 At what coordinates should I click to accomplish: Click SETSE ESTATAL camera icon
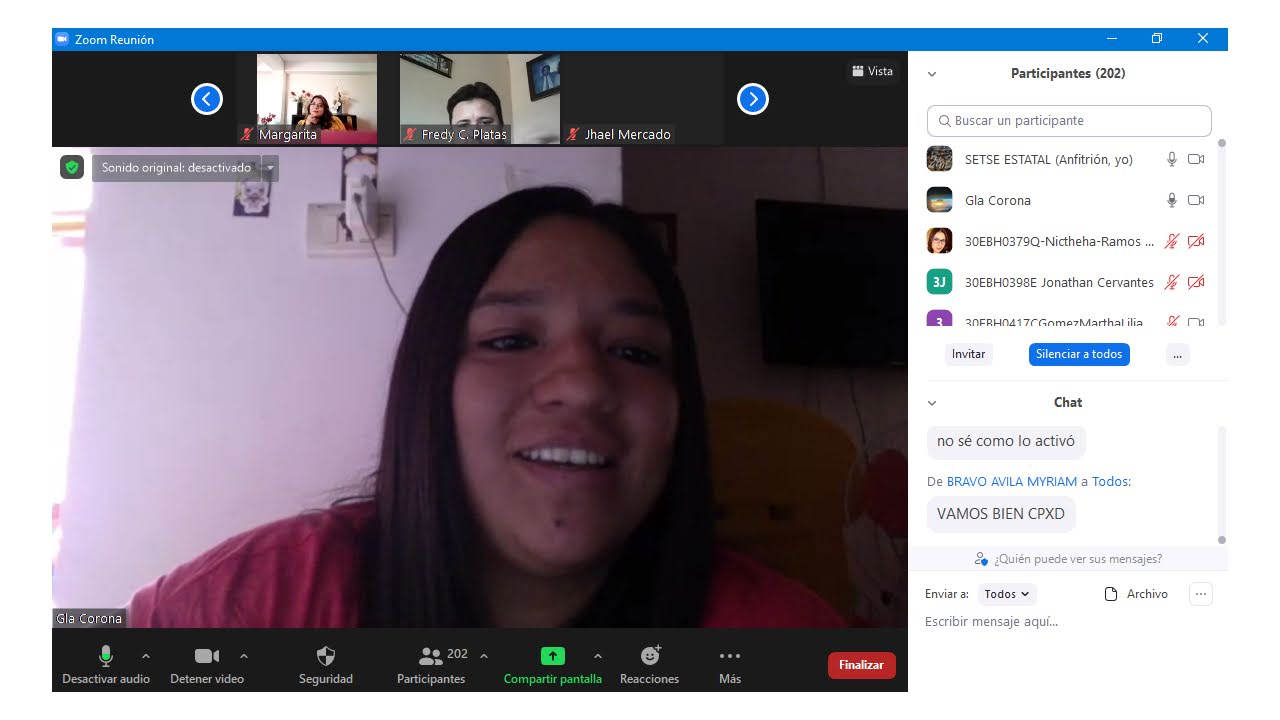pos(1196,159)
